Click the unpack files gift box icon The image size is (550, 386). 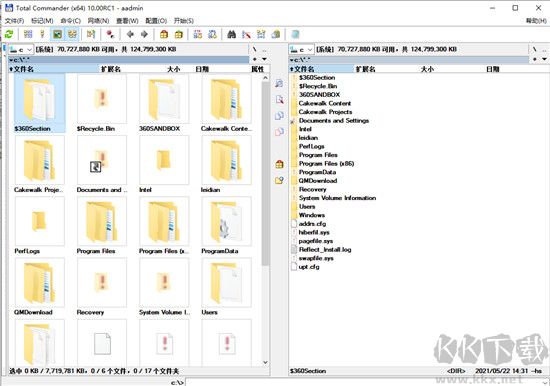(x=179, y=34)
